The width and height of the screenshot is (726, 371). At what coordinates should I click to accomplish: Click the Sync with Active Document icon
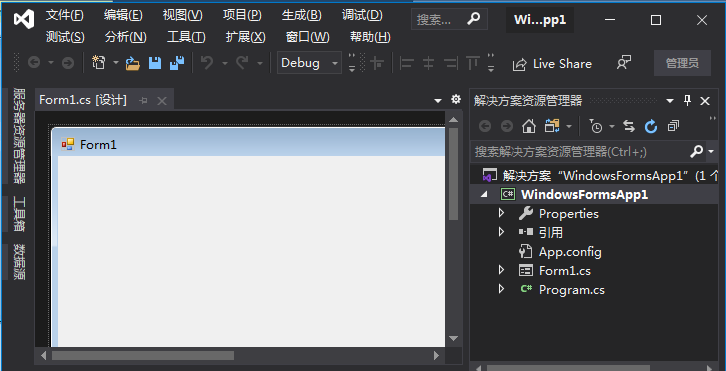click(x=629, y=126)
